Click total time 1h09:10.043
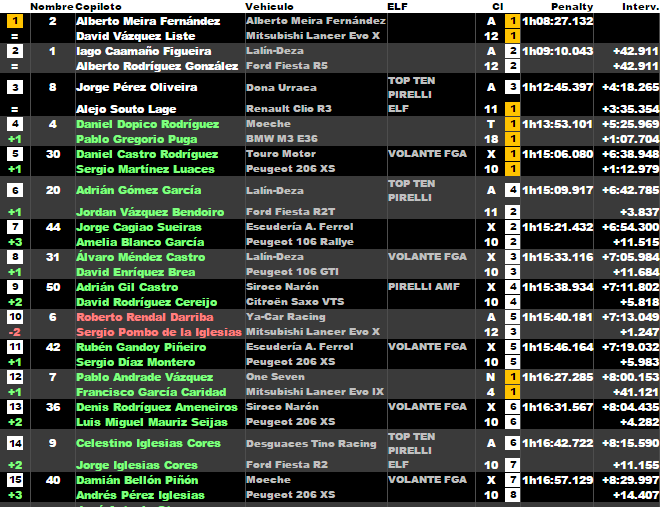The image size is (665, 507). click(x=557, y=51)
